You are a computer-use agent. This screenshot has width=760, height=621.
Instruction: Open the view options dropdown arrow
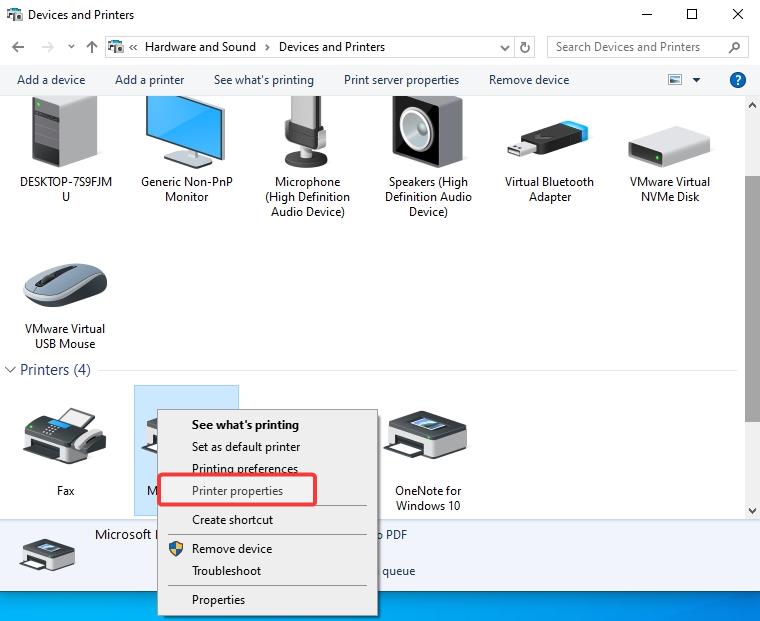click(x=697, y=80)
